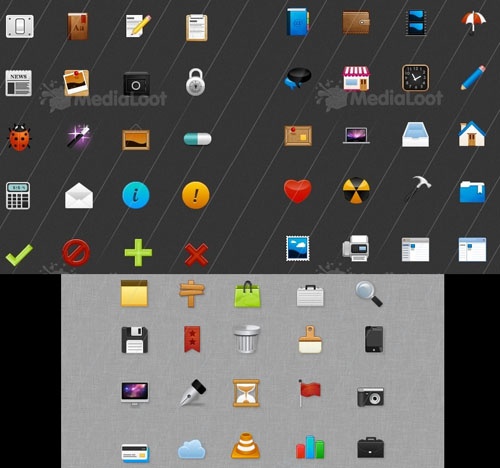This screenshot has width=500, height=468.
Task: Click the hourglass icon
Action: click(246, 393)
